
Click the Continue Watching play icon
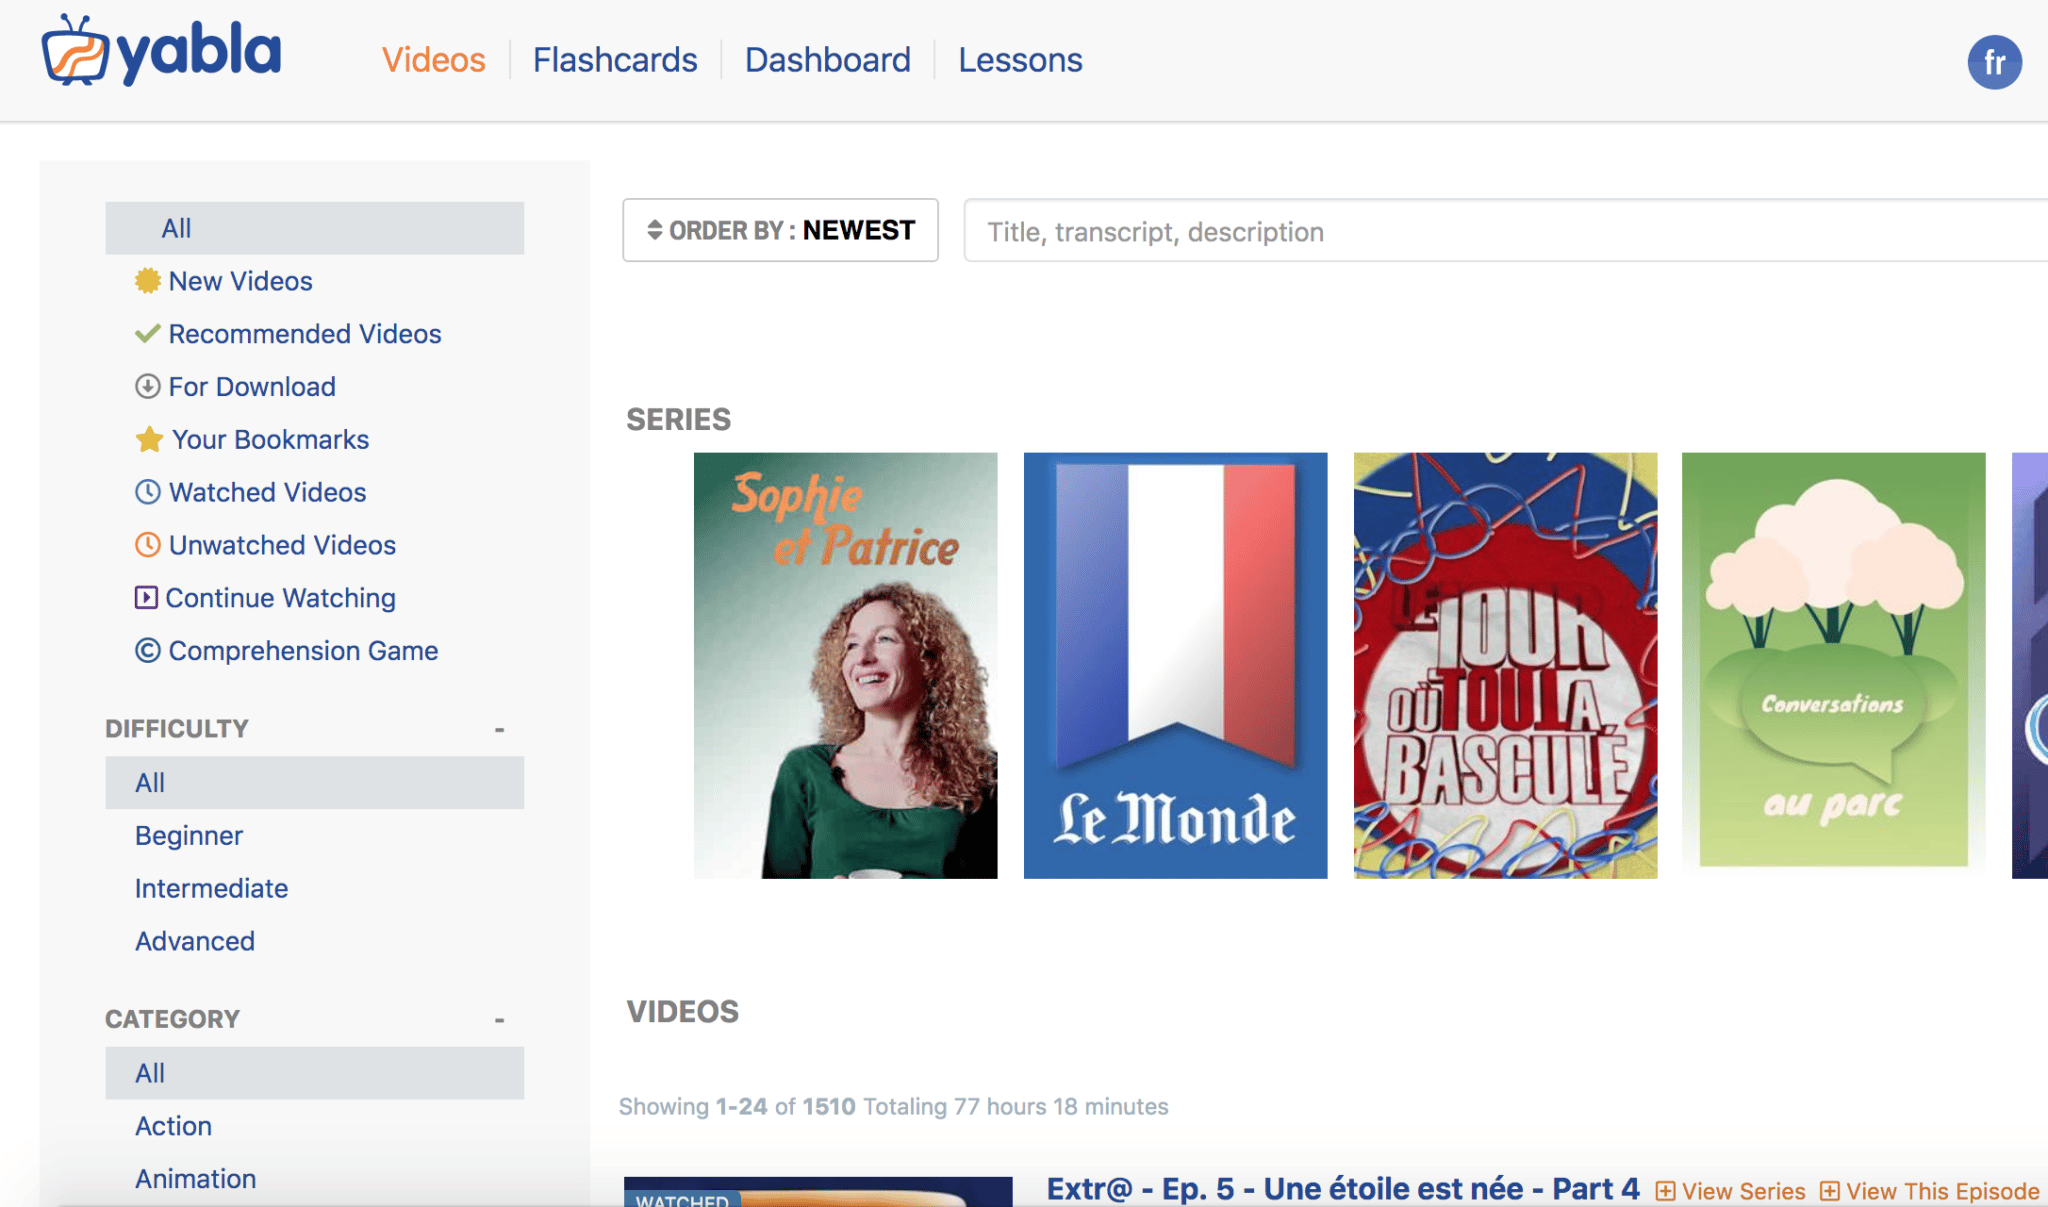tap(146, 598)
